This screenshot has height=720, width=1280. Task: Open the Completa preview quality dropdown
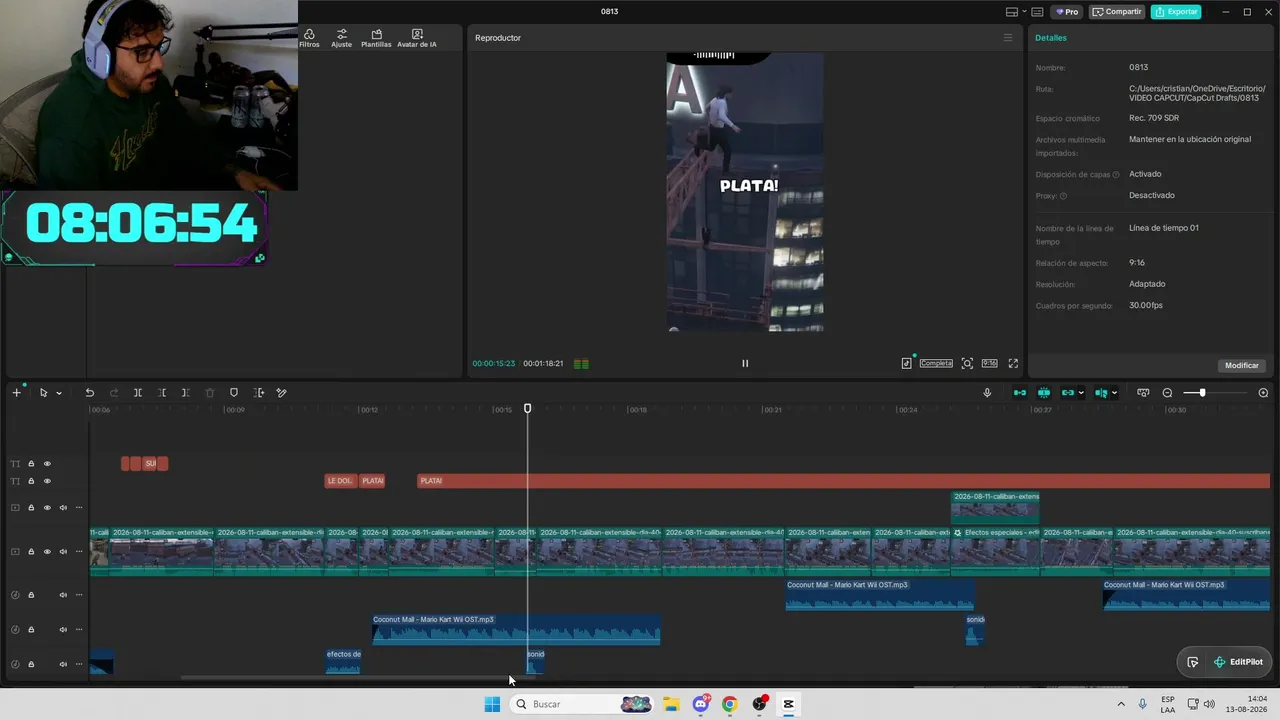click(x=936, y=363)
